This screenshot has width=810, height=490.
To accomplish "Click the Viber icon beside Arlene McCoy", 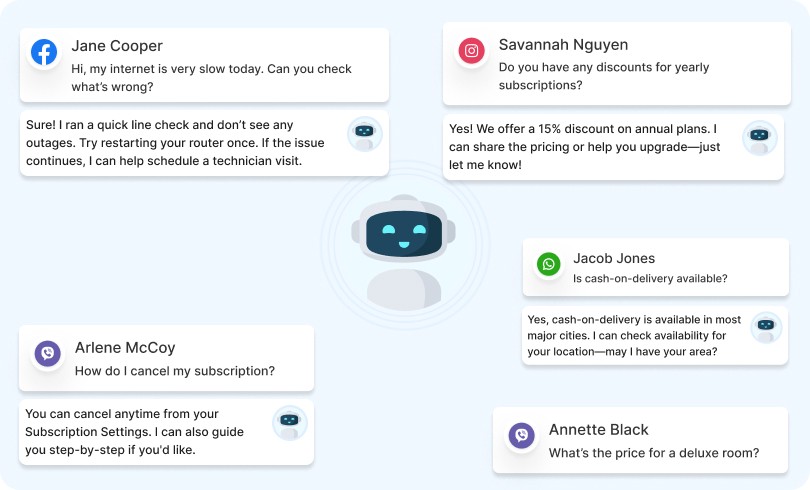I will click(47, 353).
